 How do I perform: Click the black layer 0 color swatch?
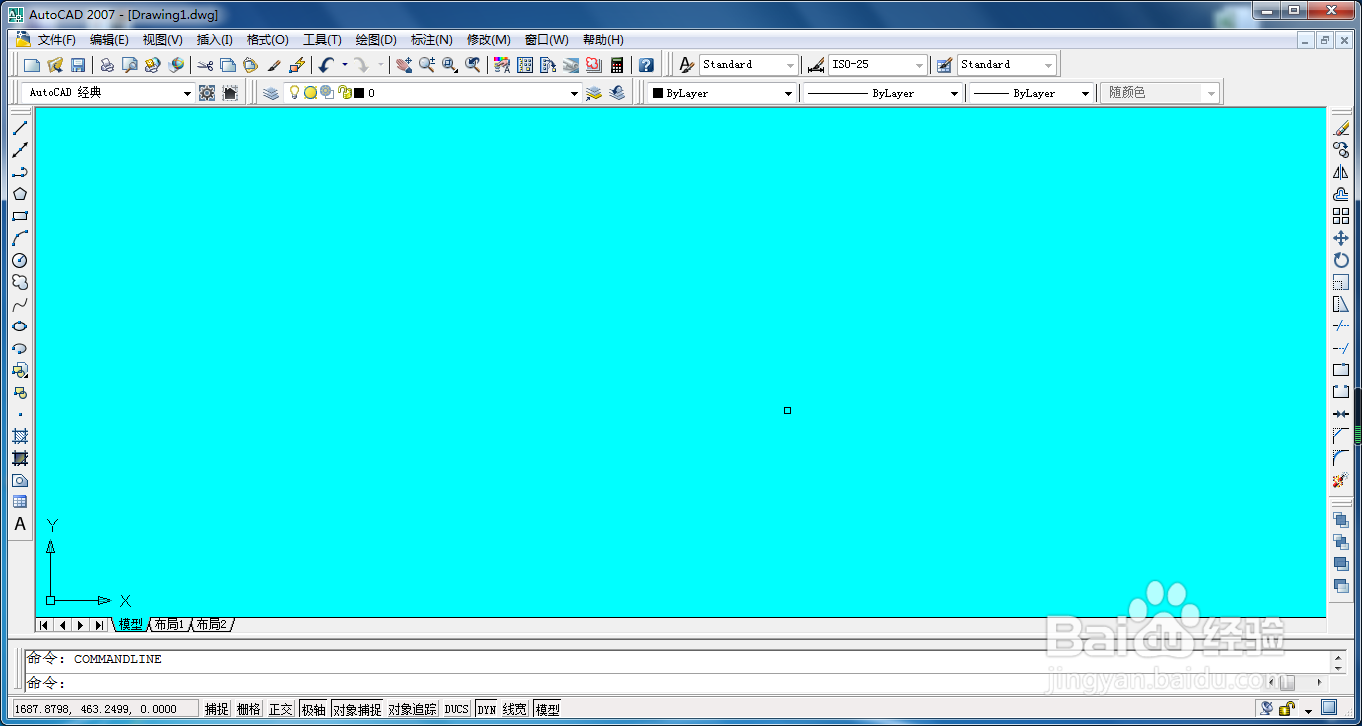tap(359, 93)
